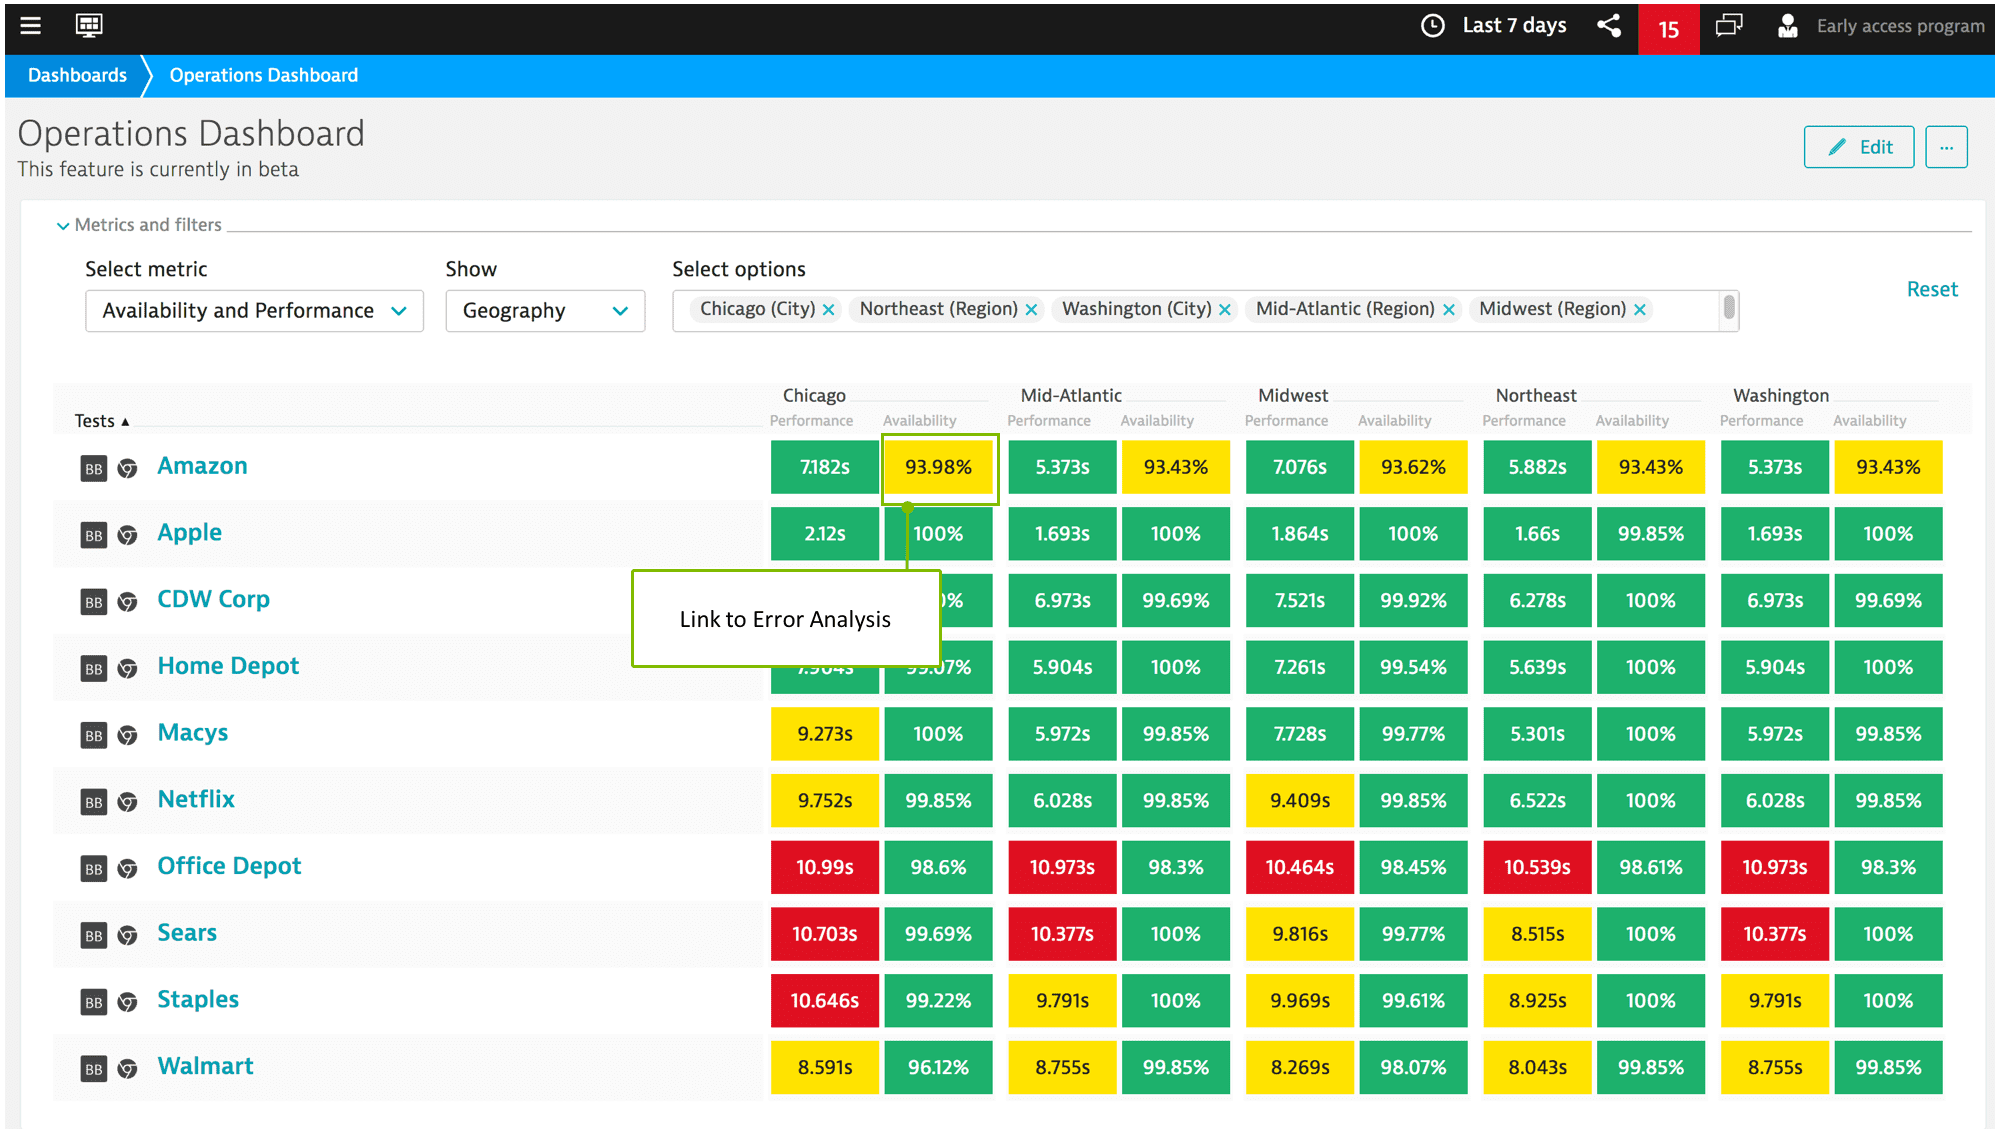Open the CDW Corp test link
The height and width of the screenshot is (1129, 2000).
[213, 599]
